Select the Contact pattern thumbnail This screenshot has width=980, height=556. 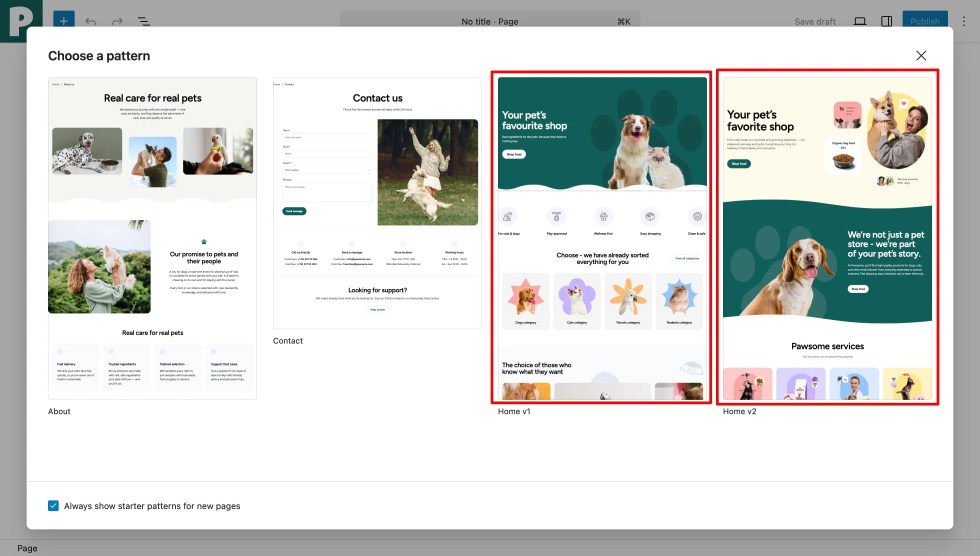click(378, 203)
